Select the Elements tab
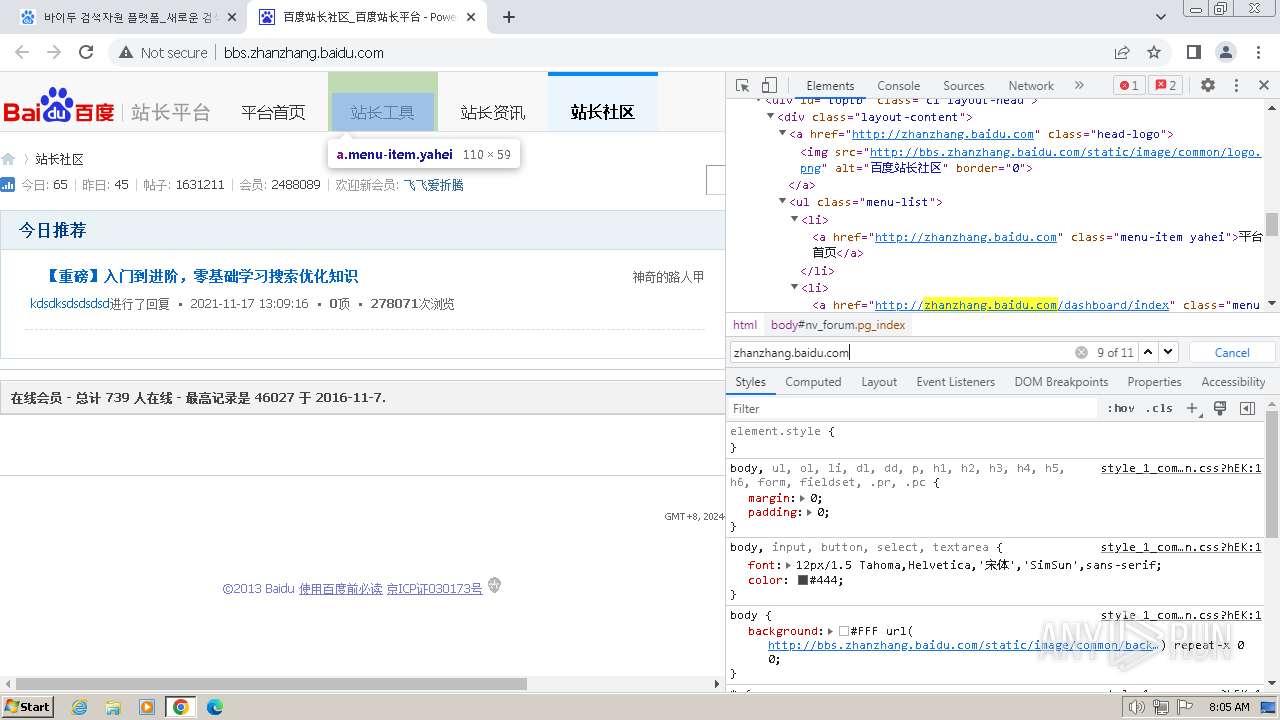This screenshot has height=720, width=1280. [x=830, y=86]
